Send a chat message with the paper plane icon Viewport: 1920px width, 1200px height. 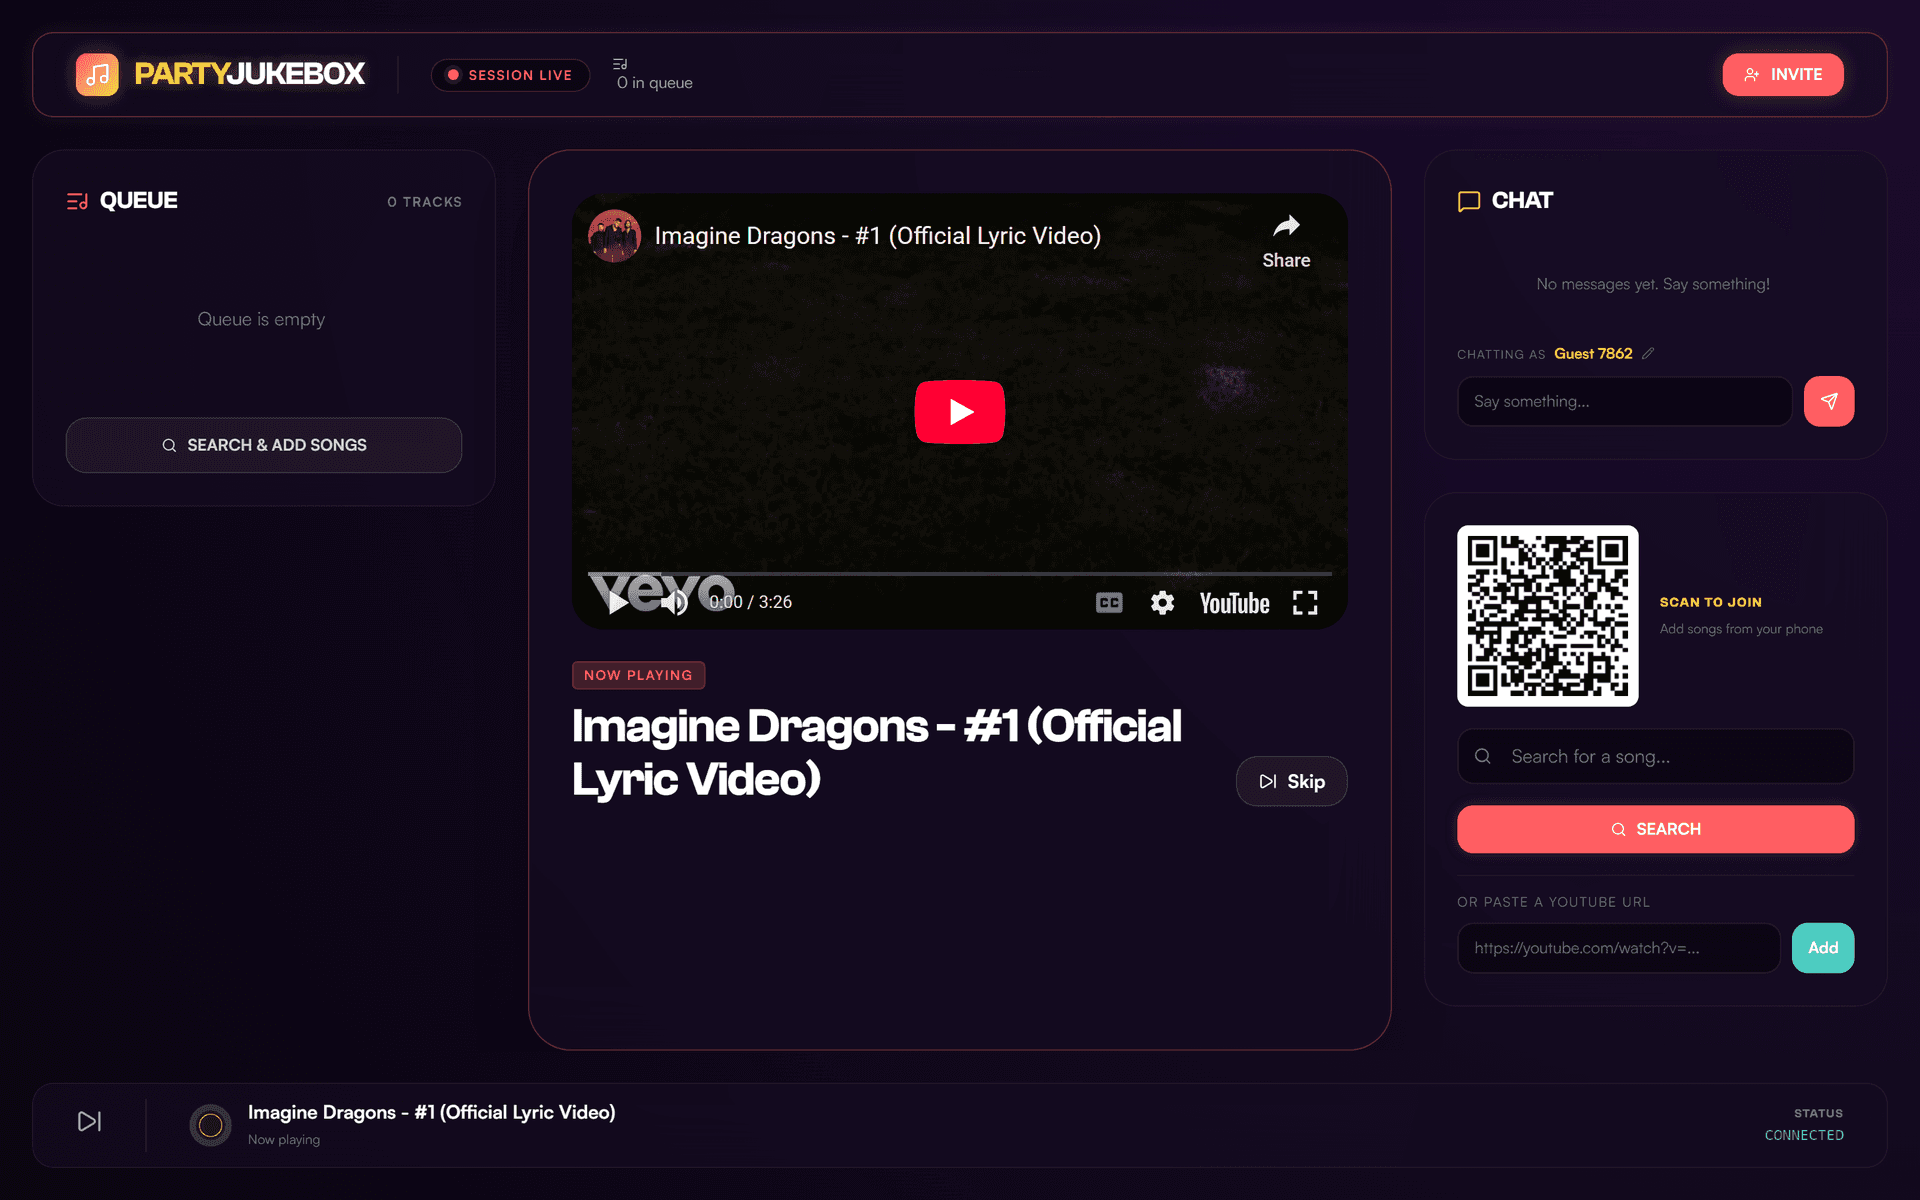[x=1829, y=401]
